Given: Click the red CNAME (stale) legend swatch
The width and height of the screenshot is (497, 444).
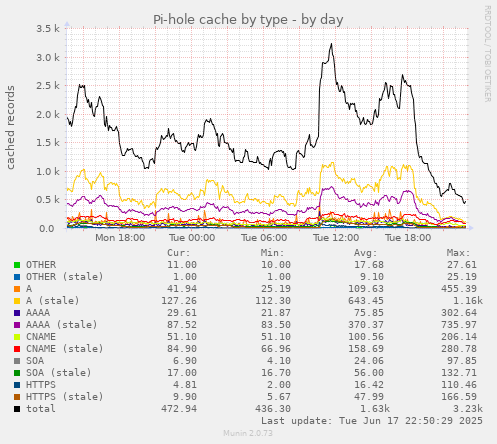Looking at the screenshot, I should 17,349.
